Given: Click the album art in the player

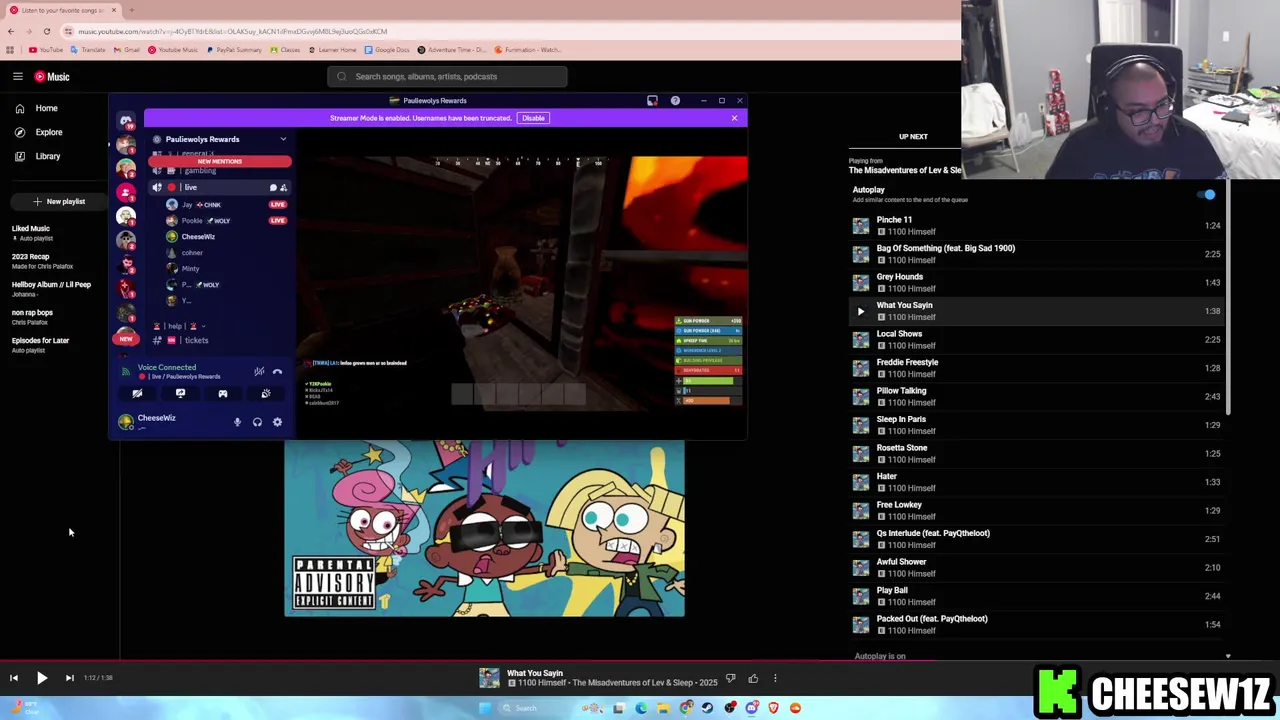Looking at the screenshot, I should click(x=484, y=528).
